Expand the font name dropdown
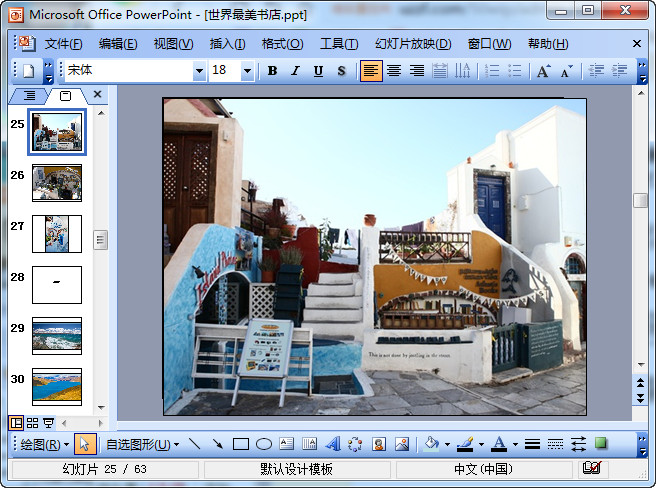Image resolution: width=656 pixels, height=488 pixels. tap(199, 71)
